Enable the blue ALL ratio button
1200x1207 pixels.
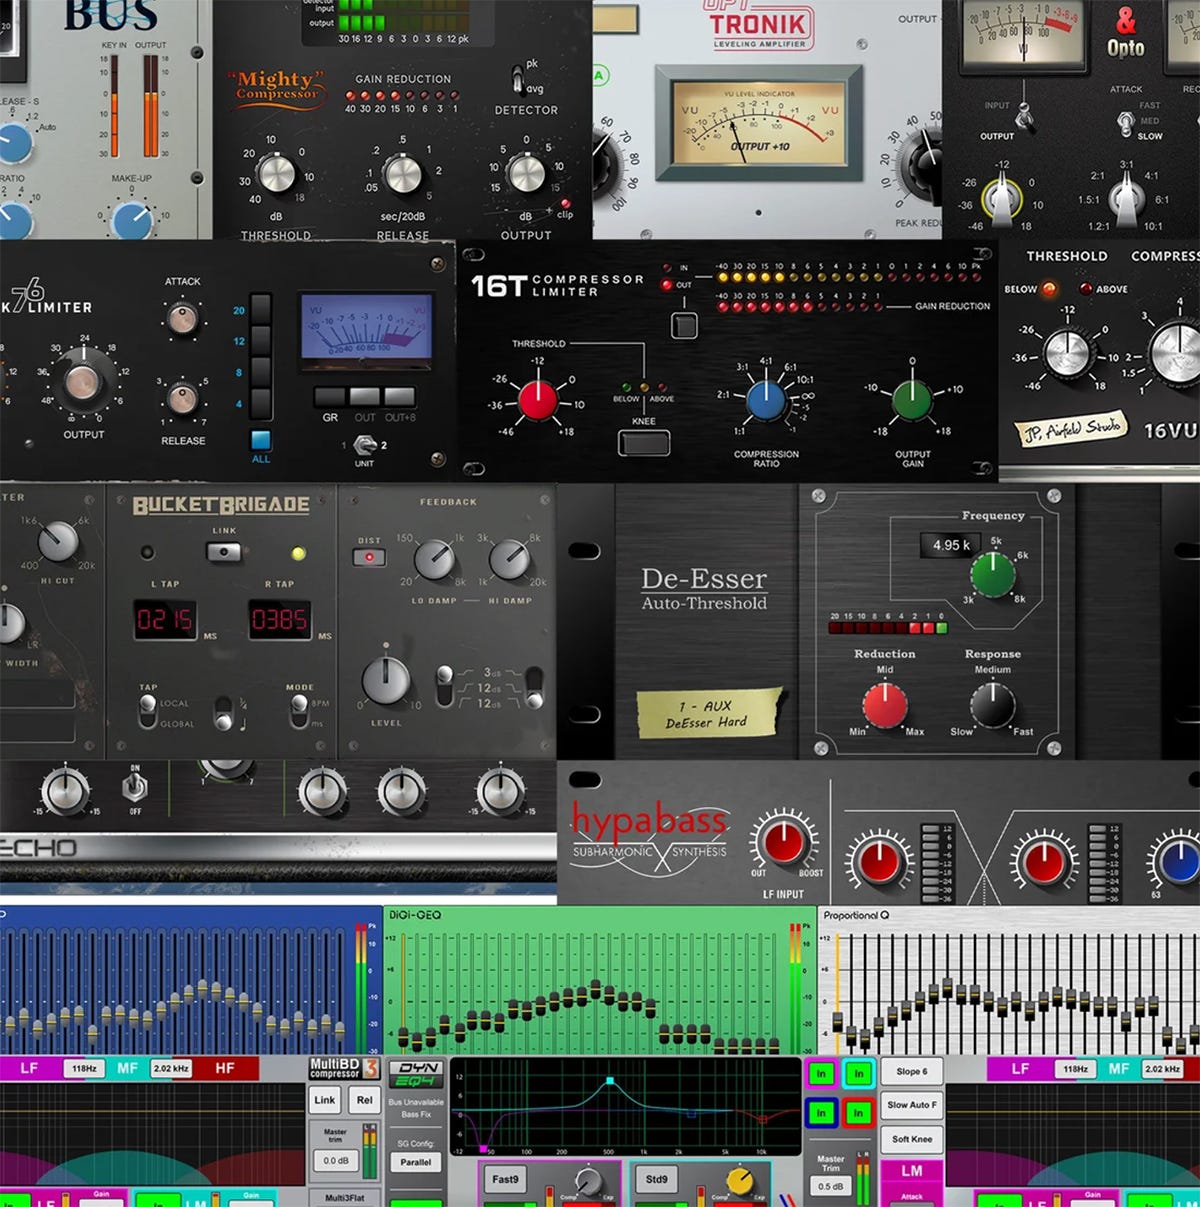tap(260, 440)
